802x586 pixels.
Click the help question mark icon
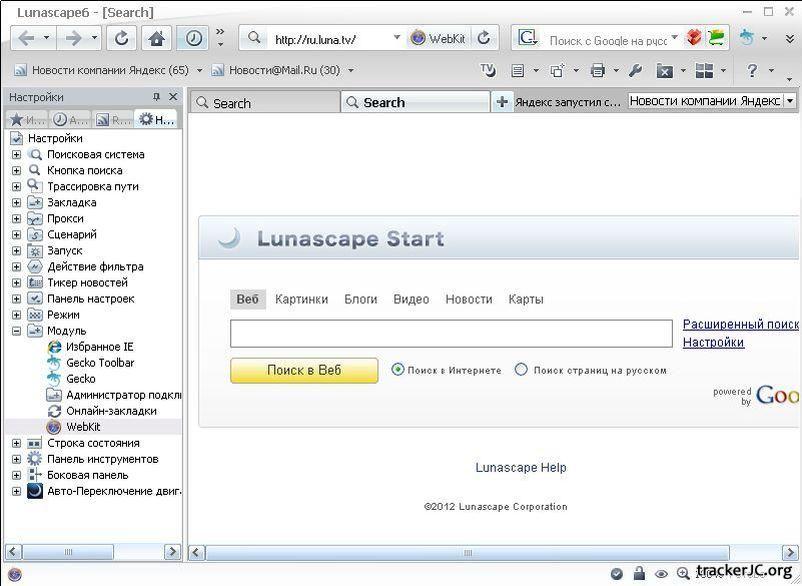[x=752, y=71]
